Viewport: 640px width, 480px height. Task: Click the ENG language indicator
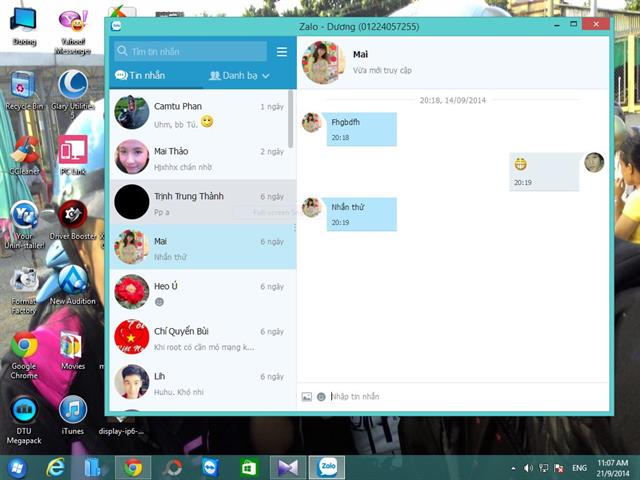[580, 468]
